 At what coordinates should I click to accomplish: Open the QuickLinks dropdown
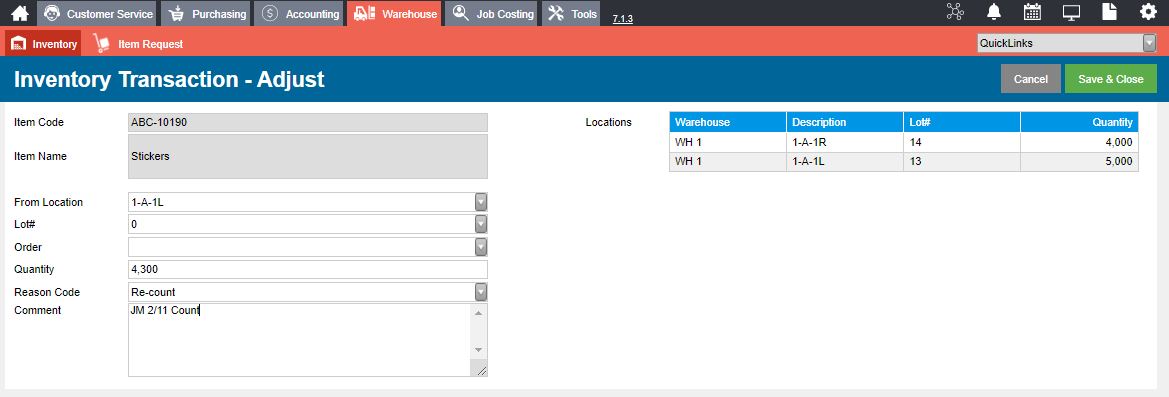1066,43
